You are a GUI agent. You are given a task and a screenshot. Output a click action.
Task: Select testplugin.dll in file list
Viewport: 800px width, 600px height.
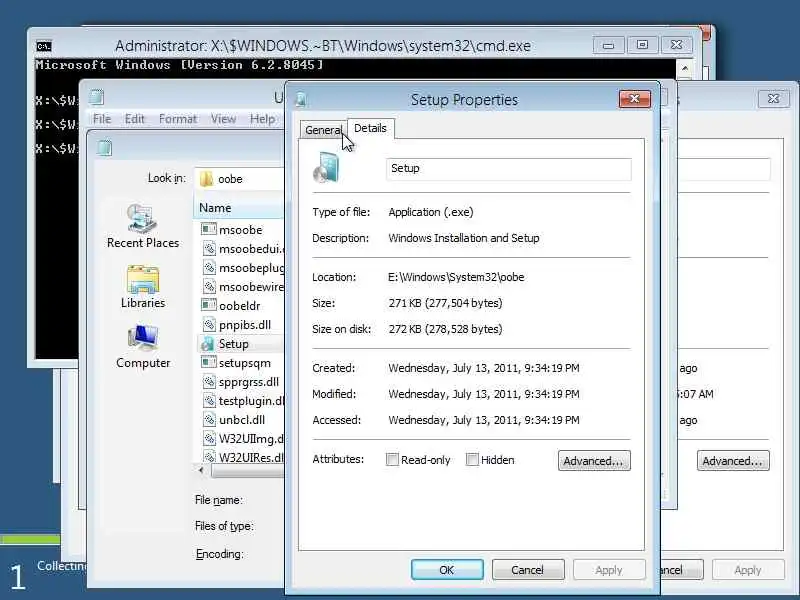pos(243,401)
